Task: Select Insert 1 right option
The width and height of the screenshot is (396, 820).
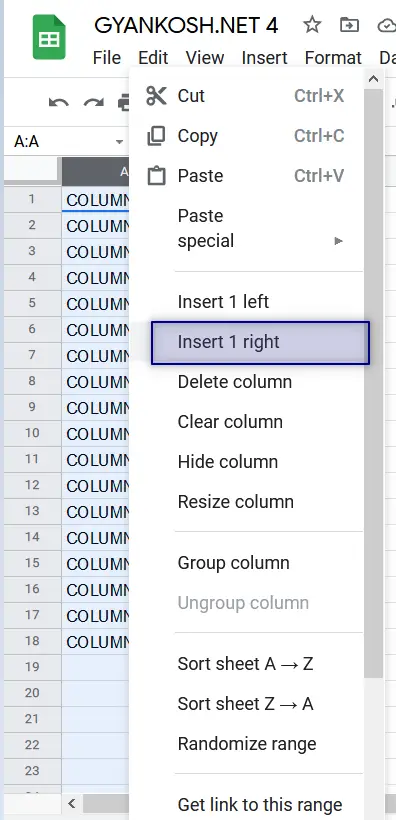Action: (261, 343)
